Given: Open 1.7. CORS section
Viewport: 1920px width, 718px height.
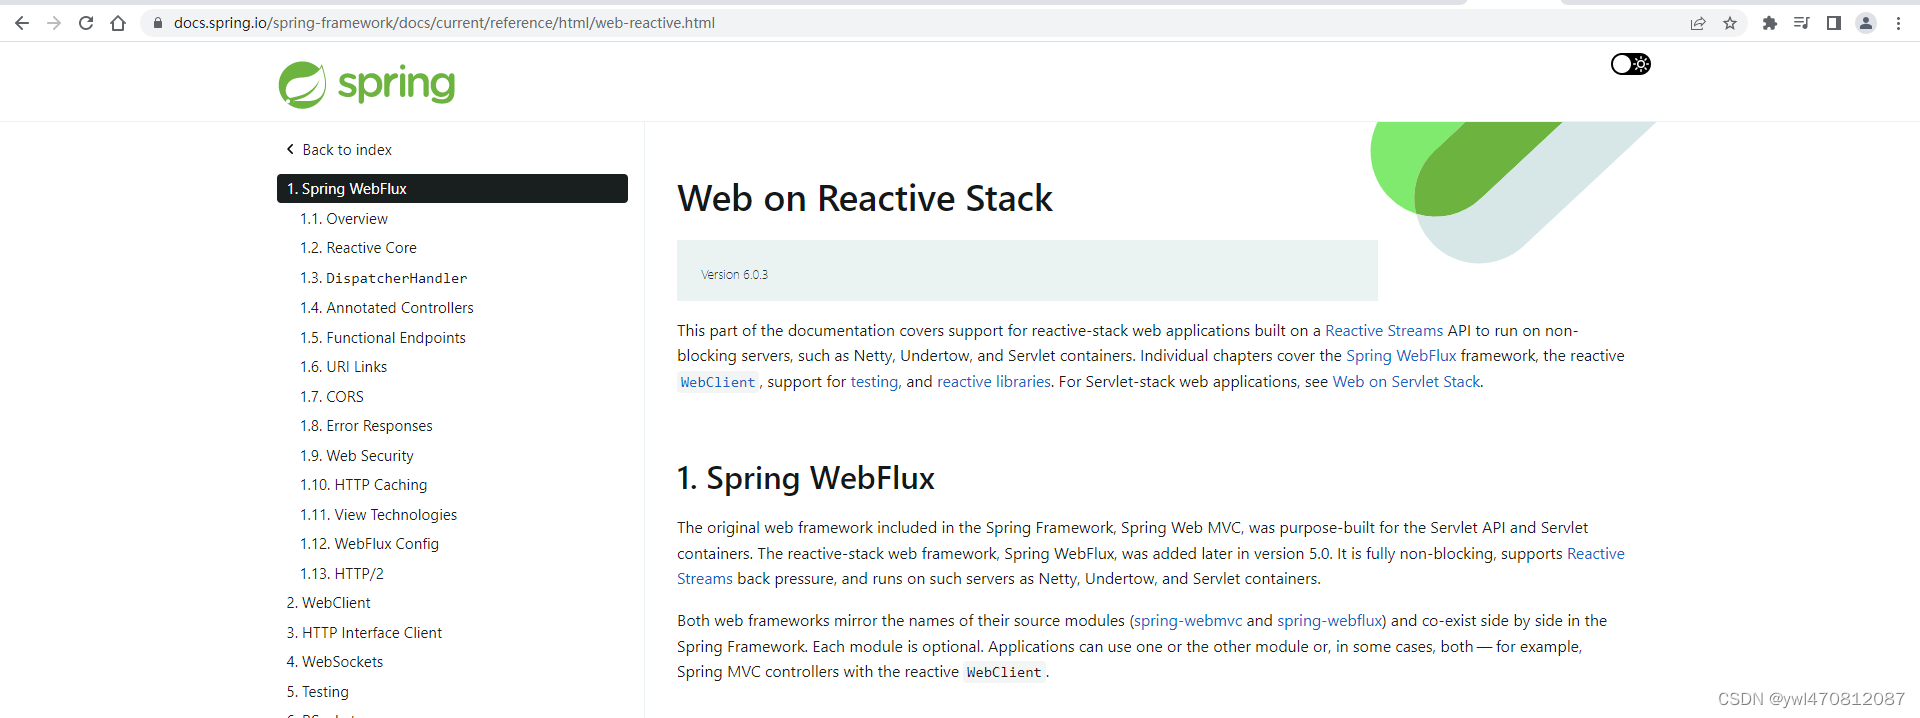Looking at the screenshot, I should (331, 397).
